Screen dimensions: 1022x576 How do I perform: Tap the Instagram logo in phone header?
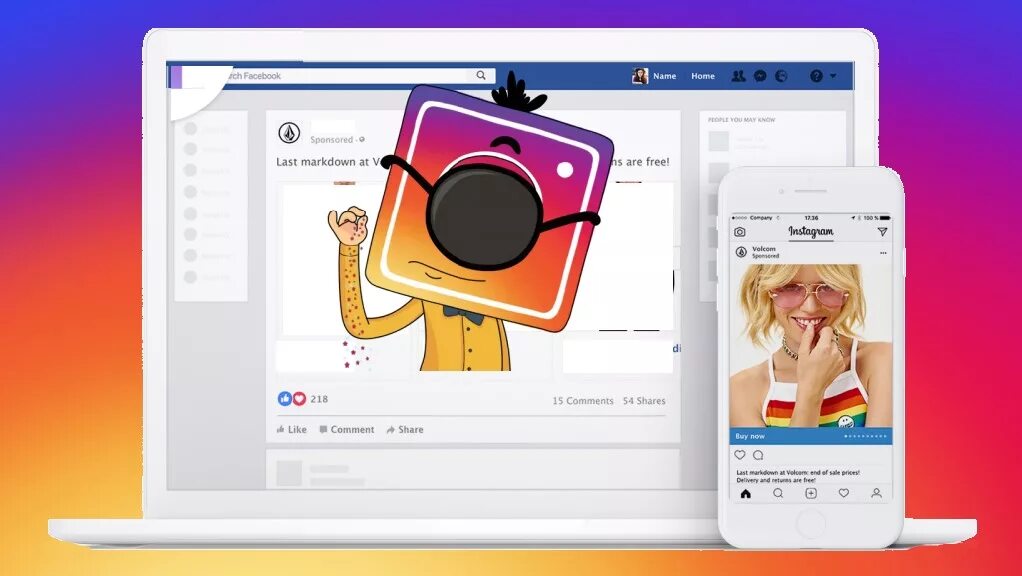pos(811,231)
